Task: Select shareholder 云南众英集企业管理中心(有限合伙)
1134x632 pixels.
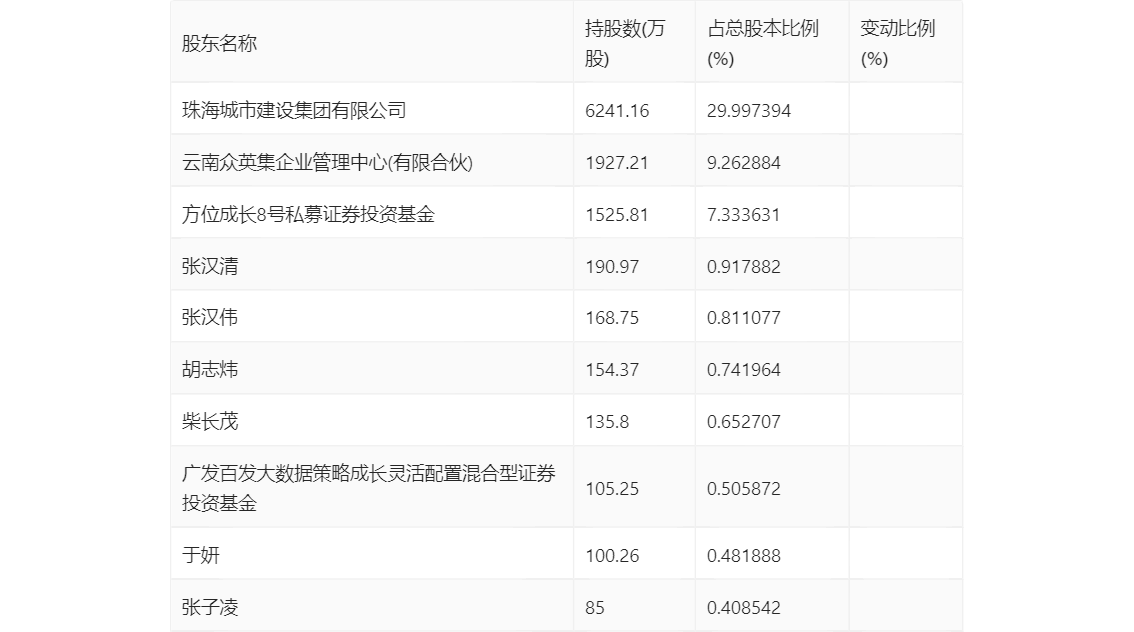Action: point(327,163)
